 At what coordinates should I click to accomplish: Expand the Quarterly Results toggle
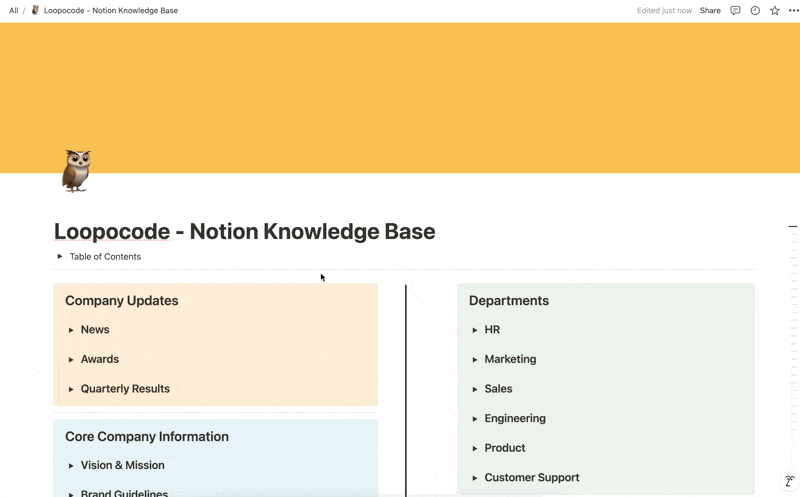pos(71,389)
